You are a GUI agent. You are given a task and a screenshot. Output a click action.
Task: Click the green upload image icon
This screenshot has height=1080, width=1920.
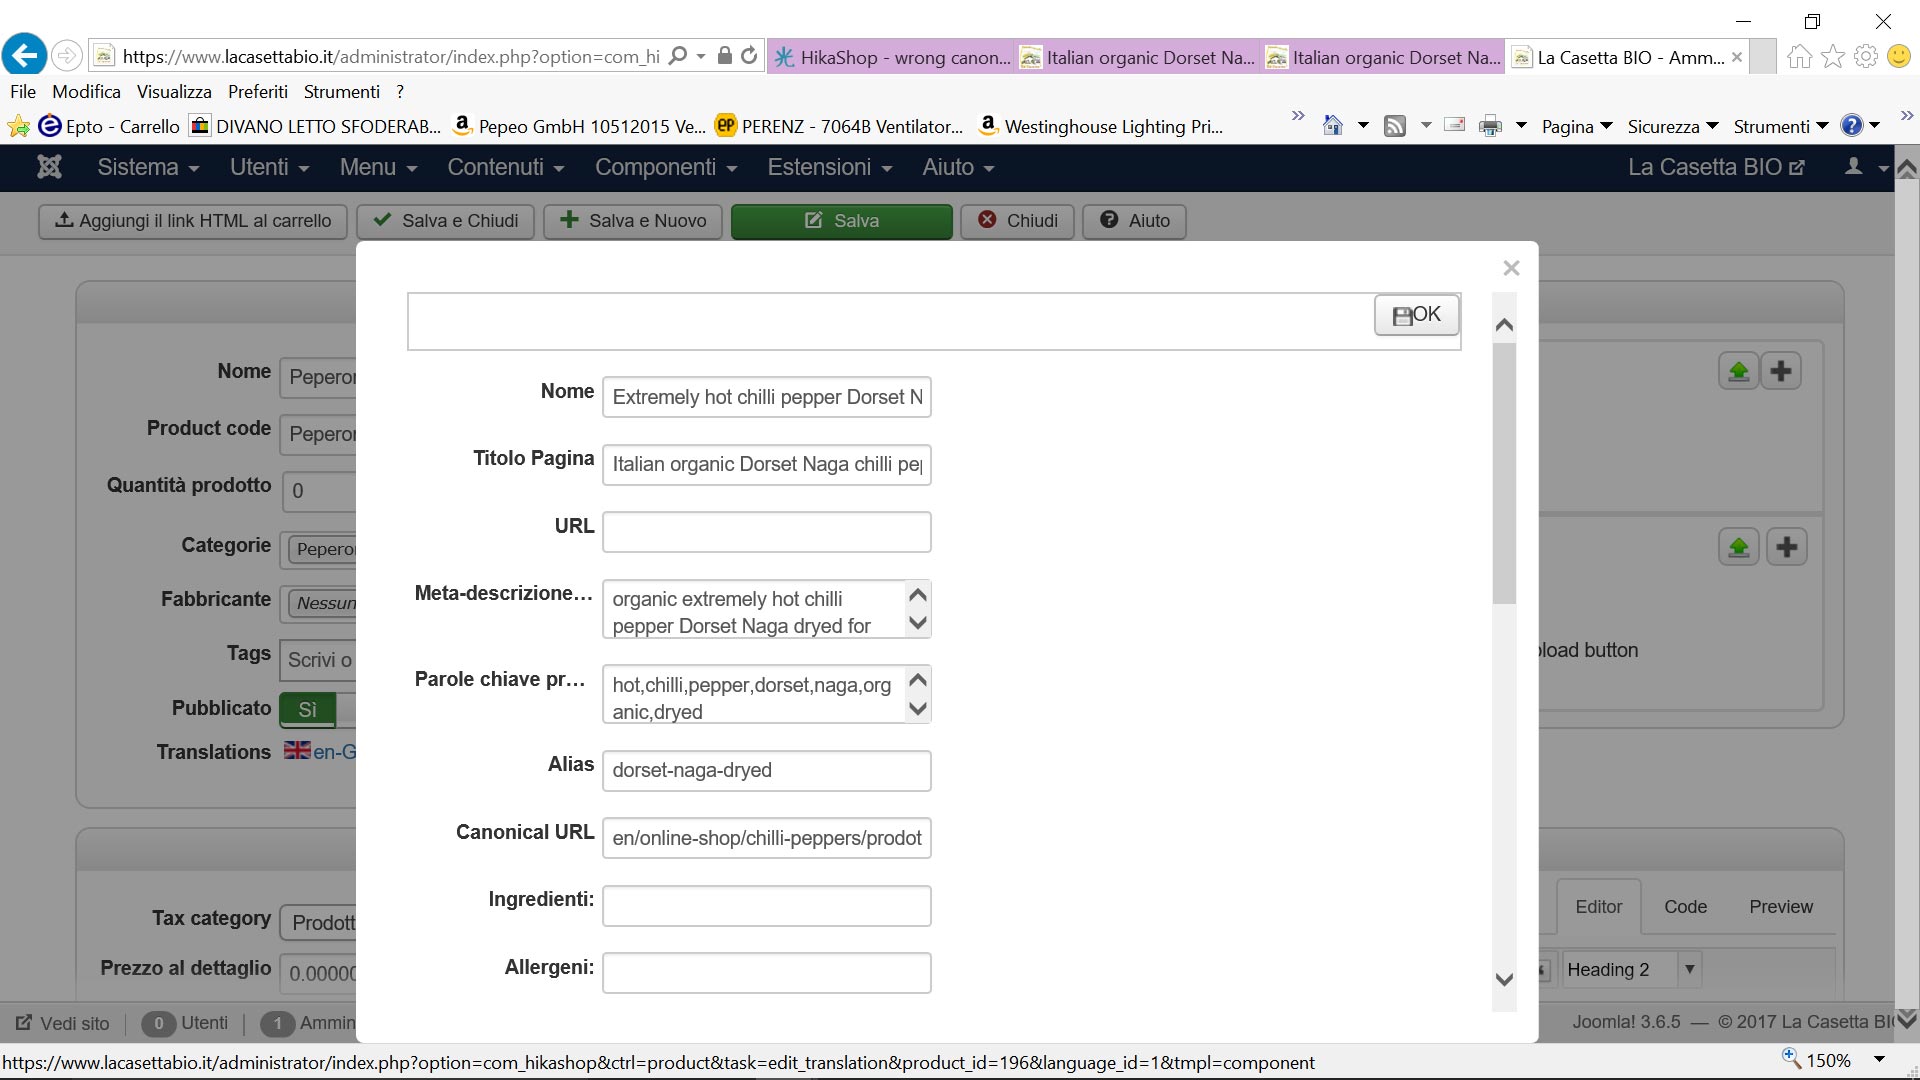click(1738, 372)
